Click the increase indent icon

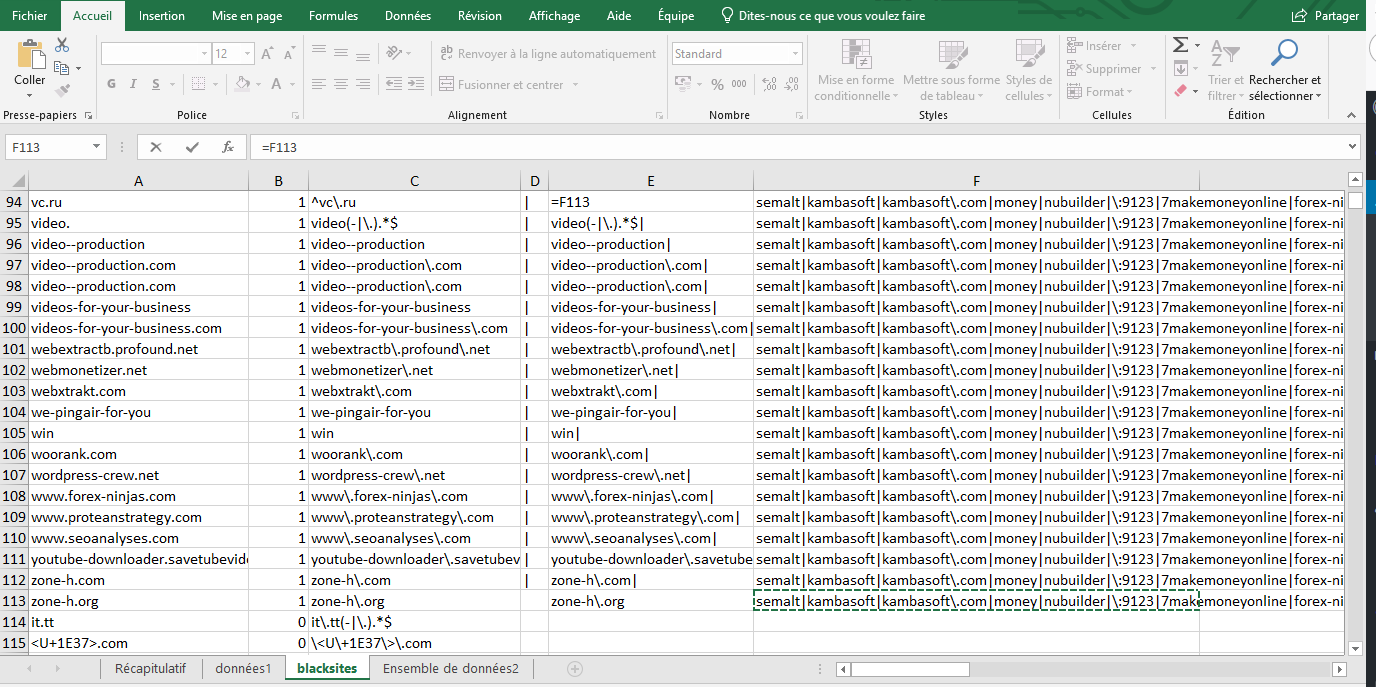pos(414,84)
